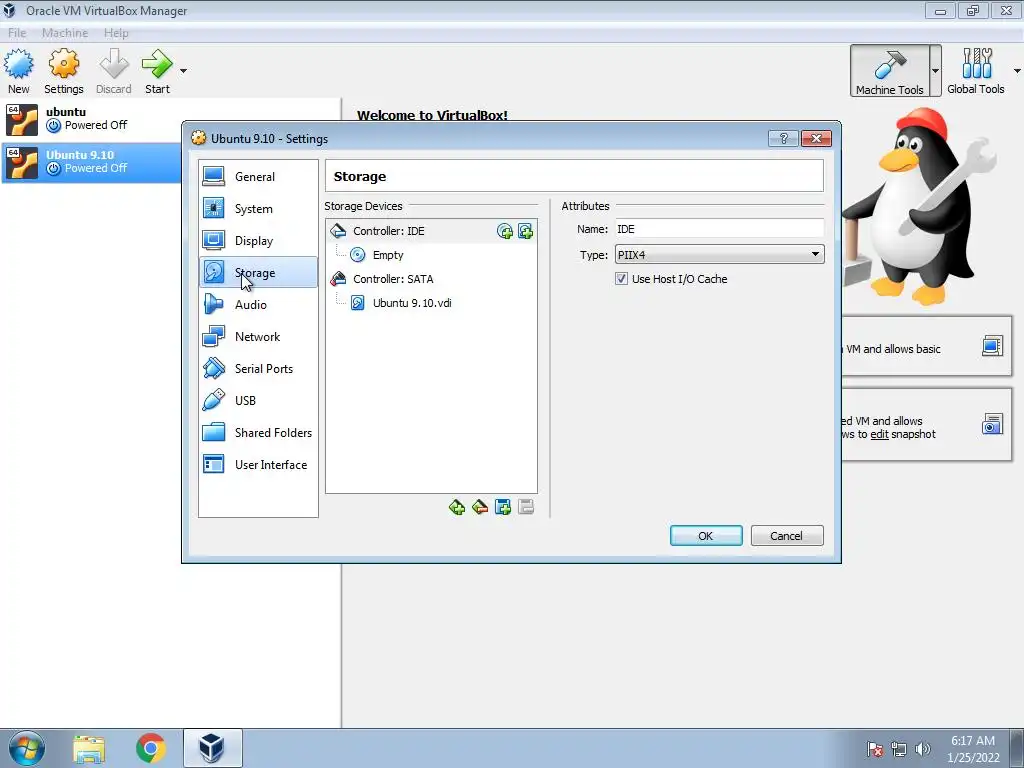This screenshot has width=1024, height=768.
Task: Select the Controller: IDE tree row
Action: [431, 231]
